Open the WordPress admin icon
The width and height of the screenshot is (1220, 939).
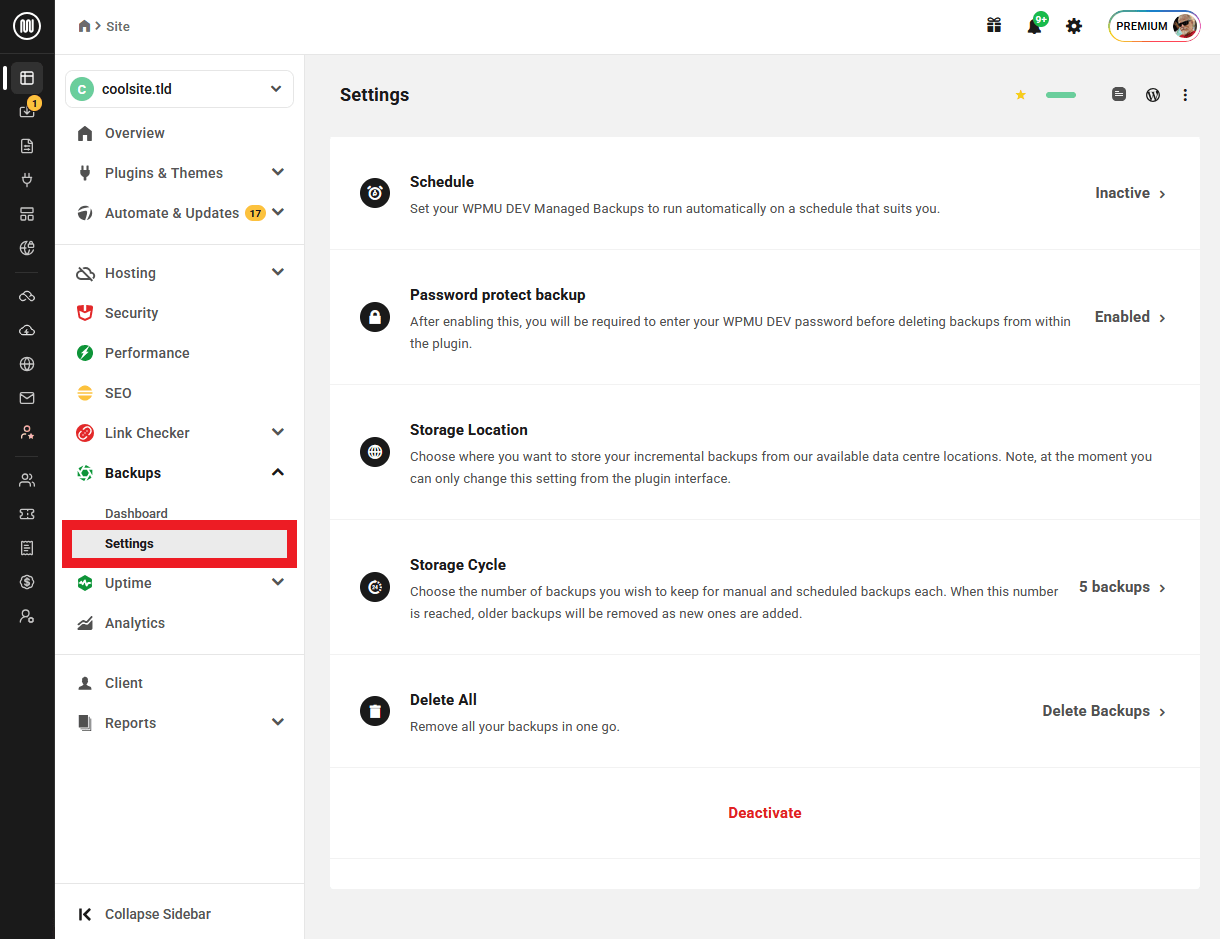[1153, 95]
